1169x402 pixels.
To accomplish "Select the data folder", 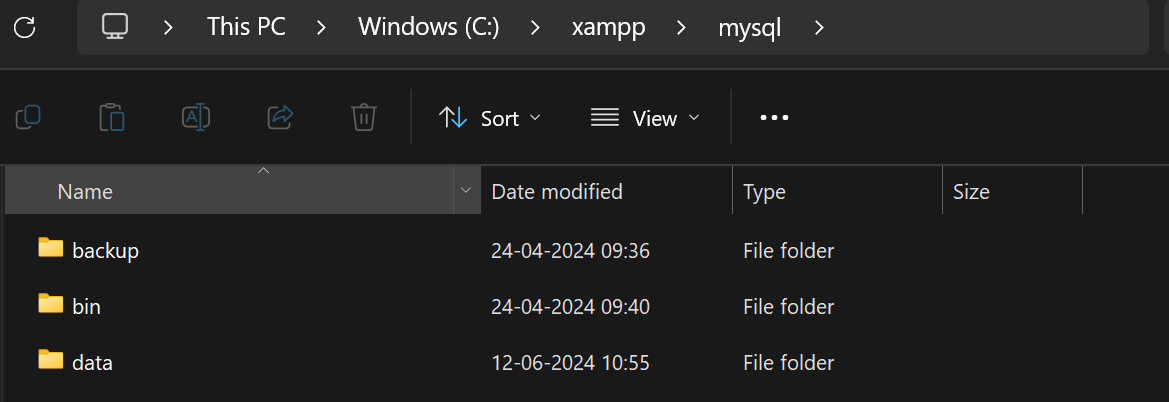I will pyautogui.click(x=92, y=362).
